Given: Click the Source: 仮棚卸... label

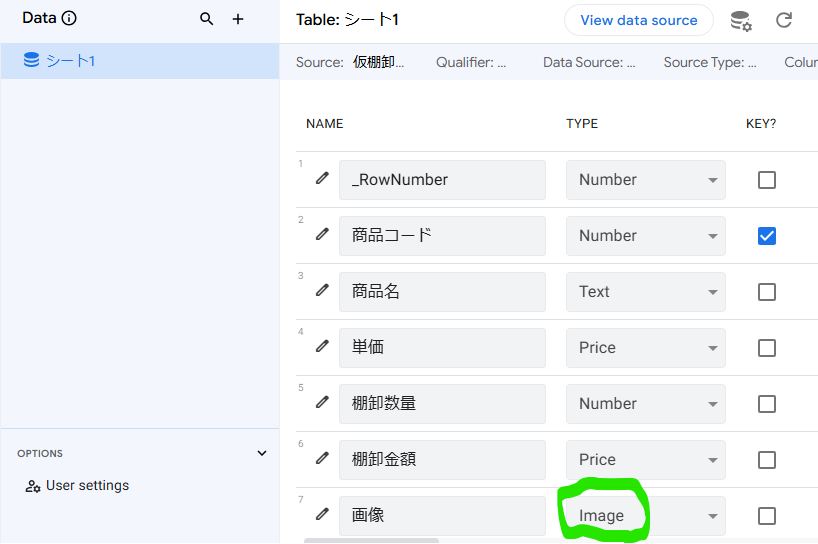Looking at the screenshot, I should pyautogui.click(x=350, y=62).
